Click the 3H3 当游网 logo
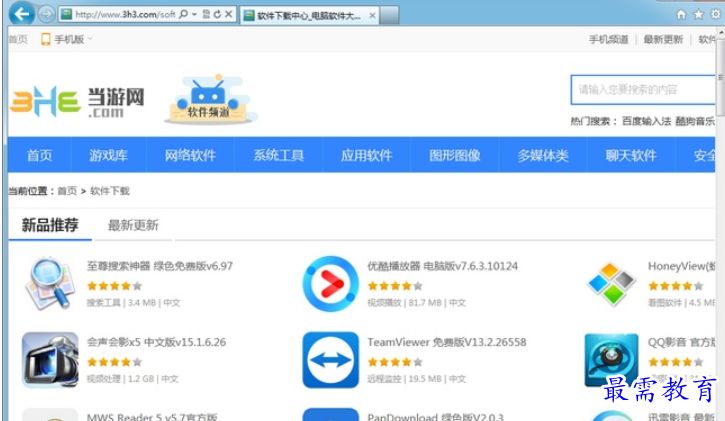The width and height of the screenshot is (725, 421). click(77, 101)
